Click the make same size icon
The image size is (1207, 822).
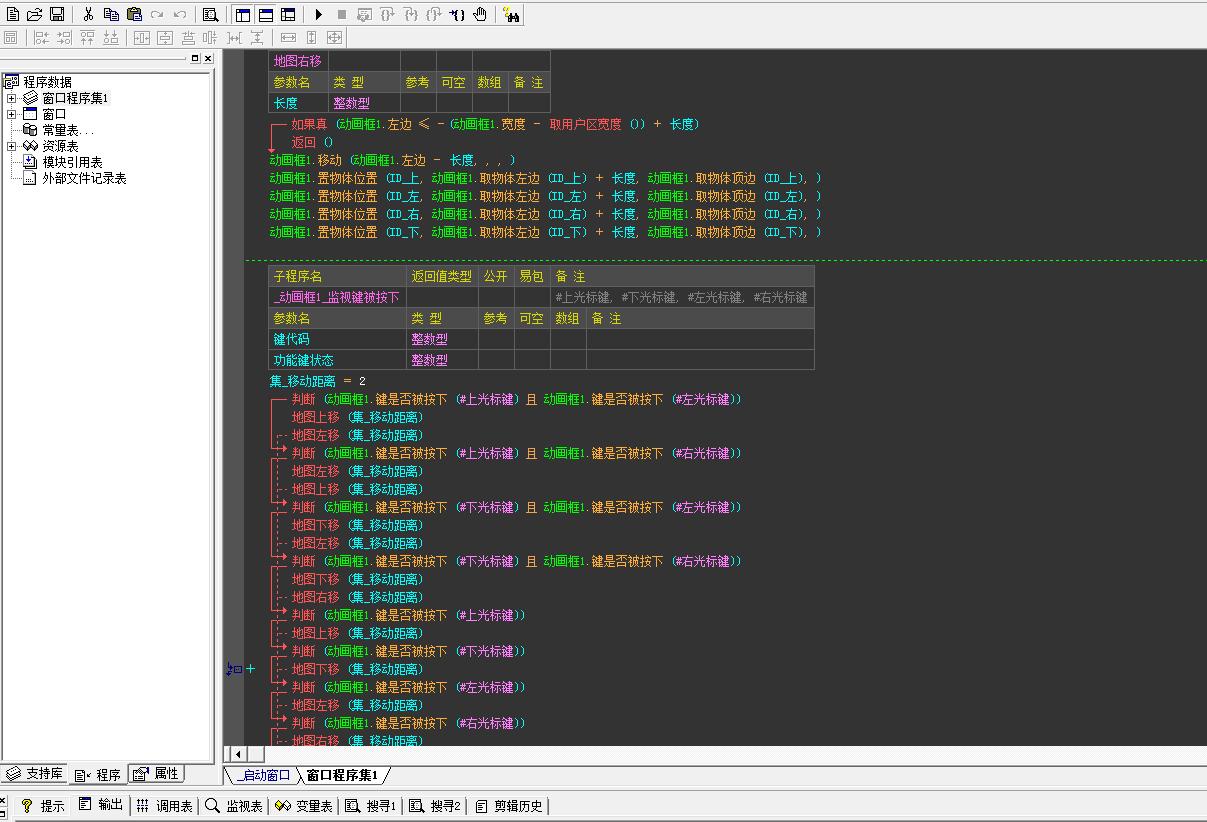point(334,37)
